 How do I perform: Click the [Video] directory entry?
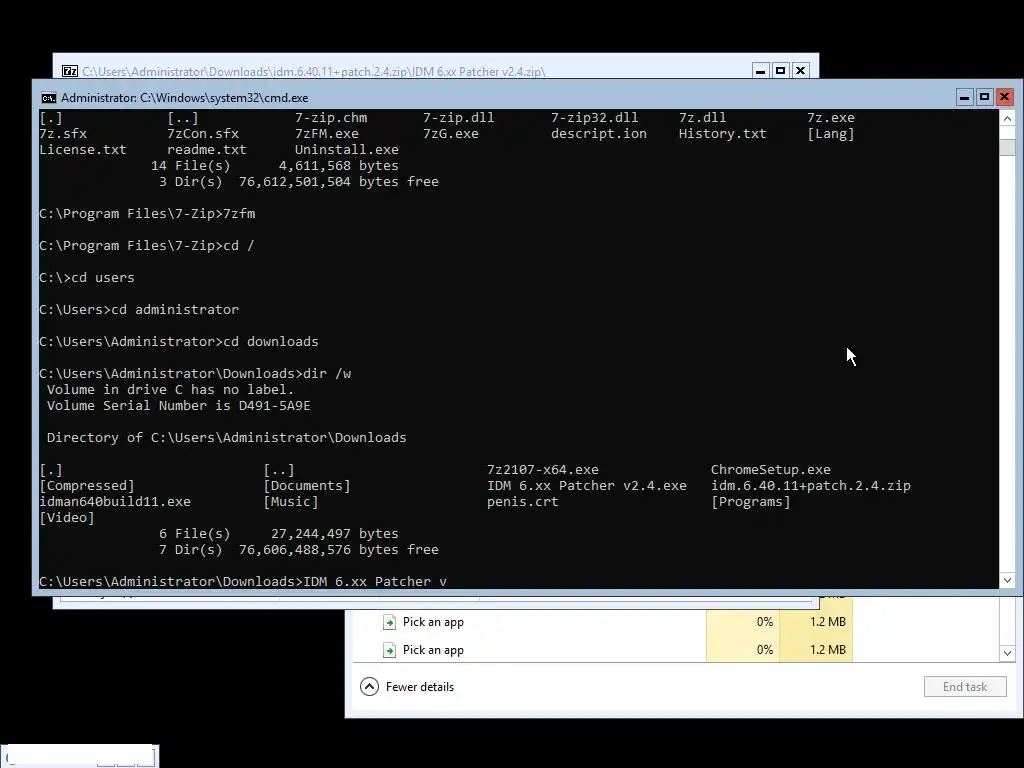pos(67,518)
